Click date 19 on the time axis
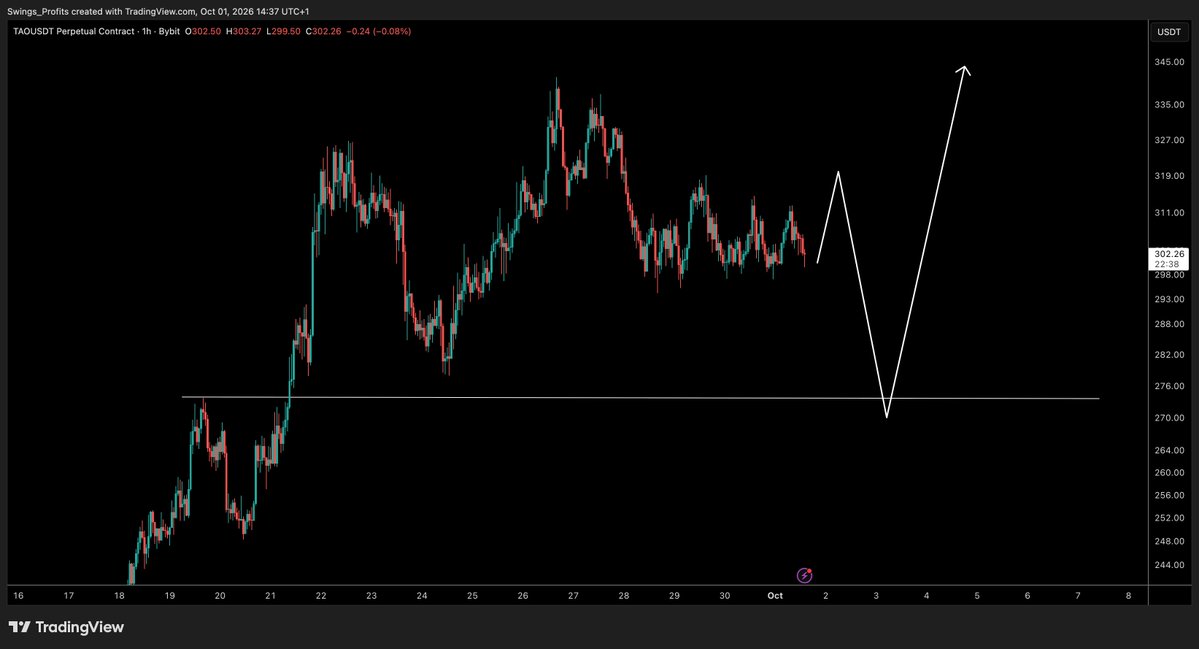 click(170, 595)
